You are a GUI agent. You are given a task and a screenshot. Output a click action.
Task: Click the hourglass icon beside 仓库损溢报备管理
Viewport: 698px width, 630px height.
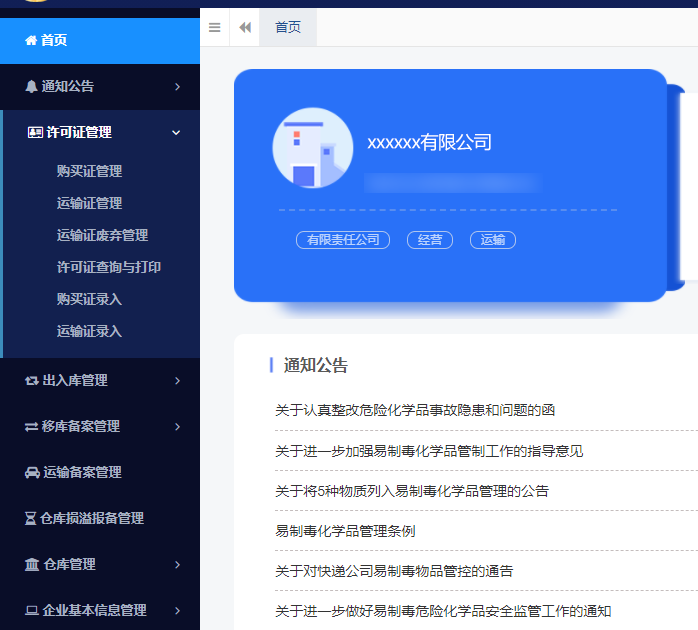coord(30,518)
